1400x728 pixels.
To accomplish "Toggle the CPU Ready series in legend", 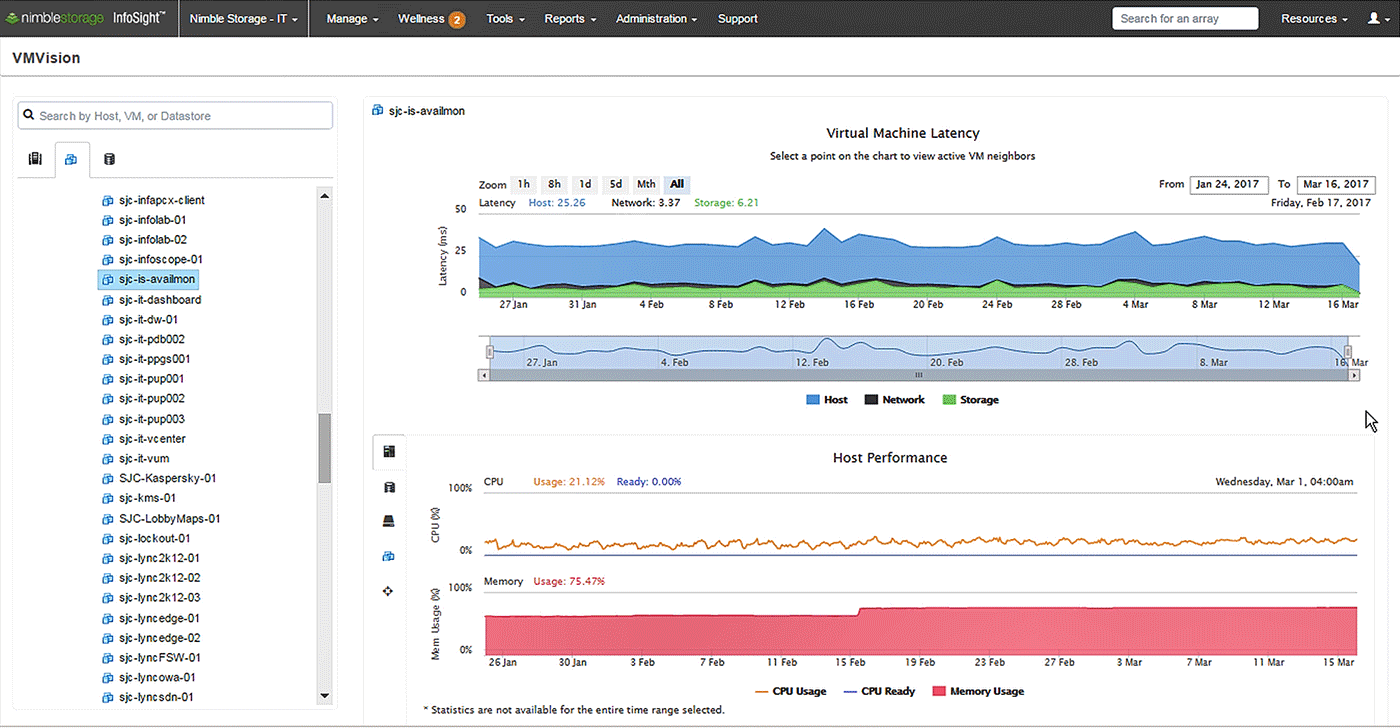I will 879,691.
